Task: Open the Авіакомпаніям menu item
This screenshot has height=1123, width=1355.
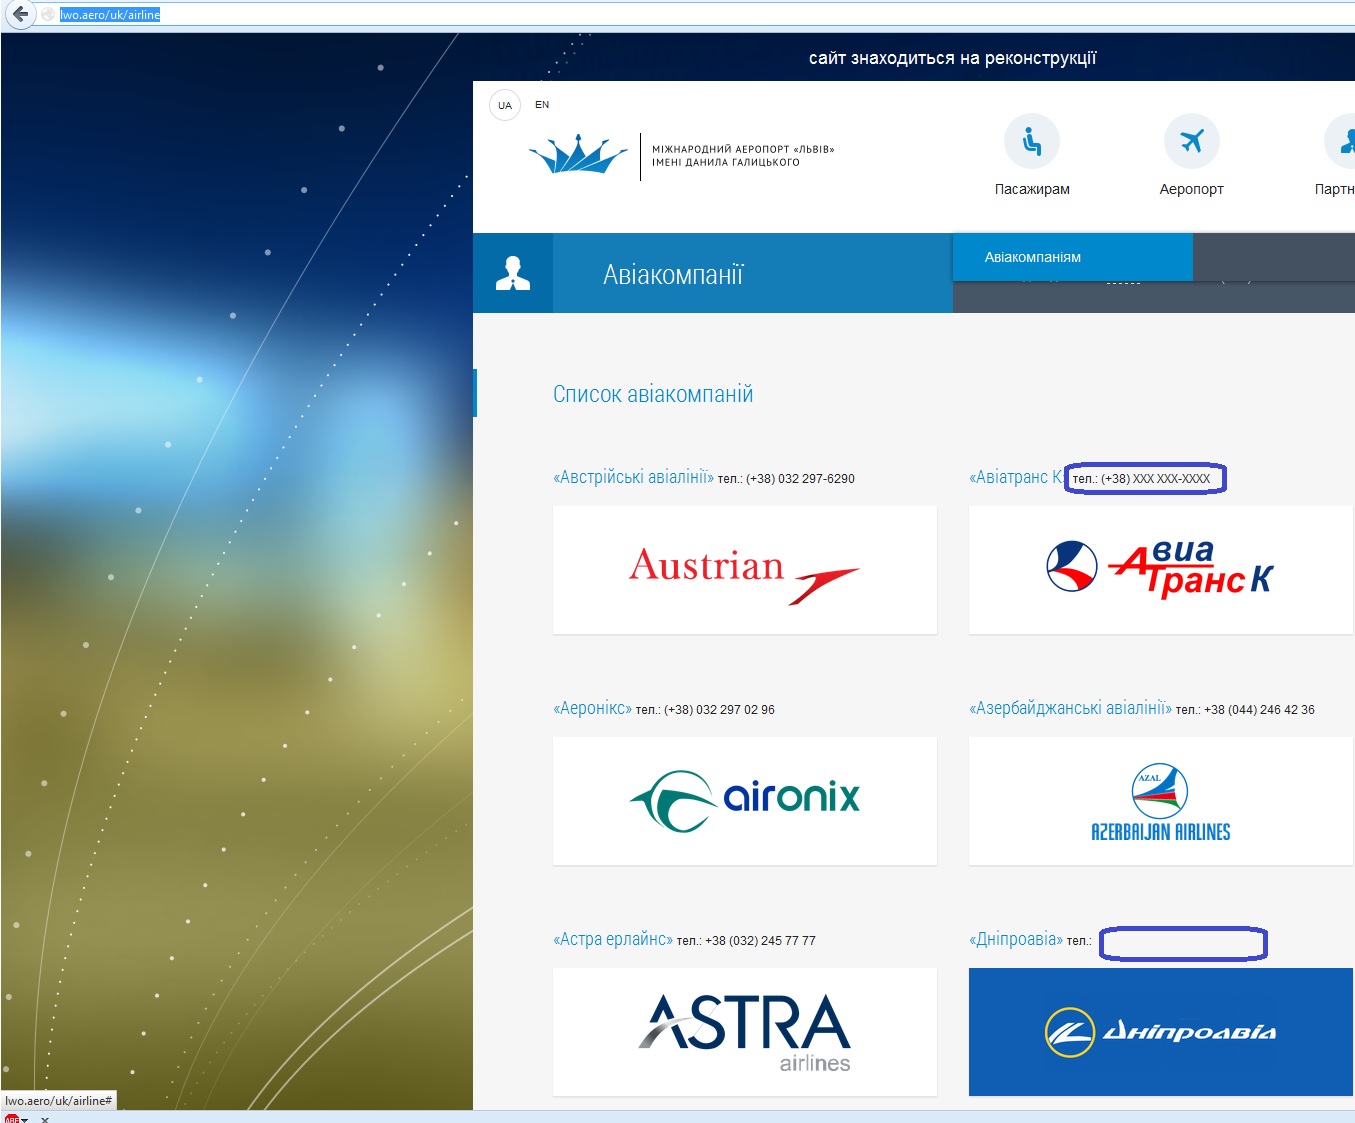Action: (1033, 257)
